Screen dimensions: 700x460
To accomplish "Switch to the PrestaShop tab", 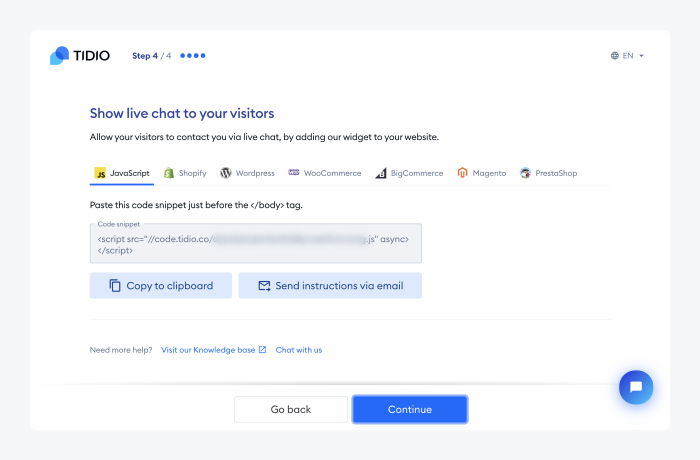I will (549, 173).
